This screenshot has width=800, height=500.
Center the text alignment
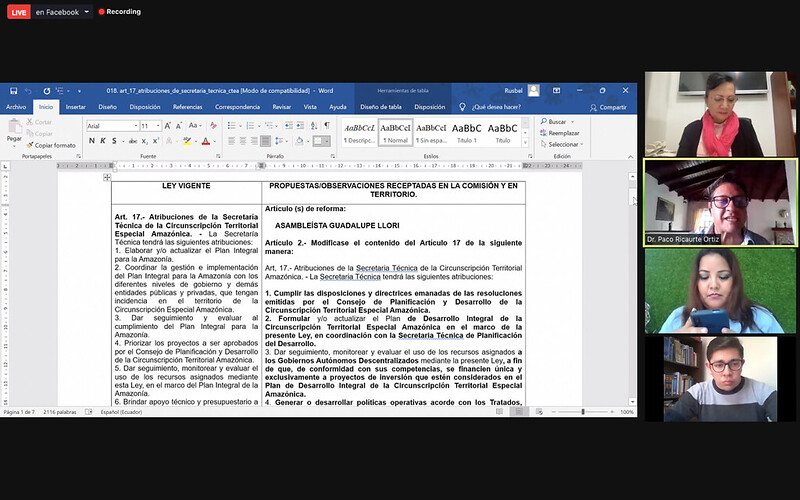[x=243, y=141]
